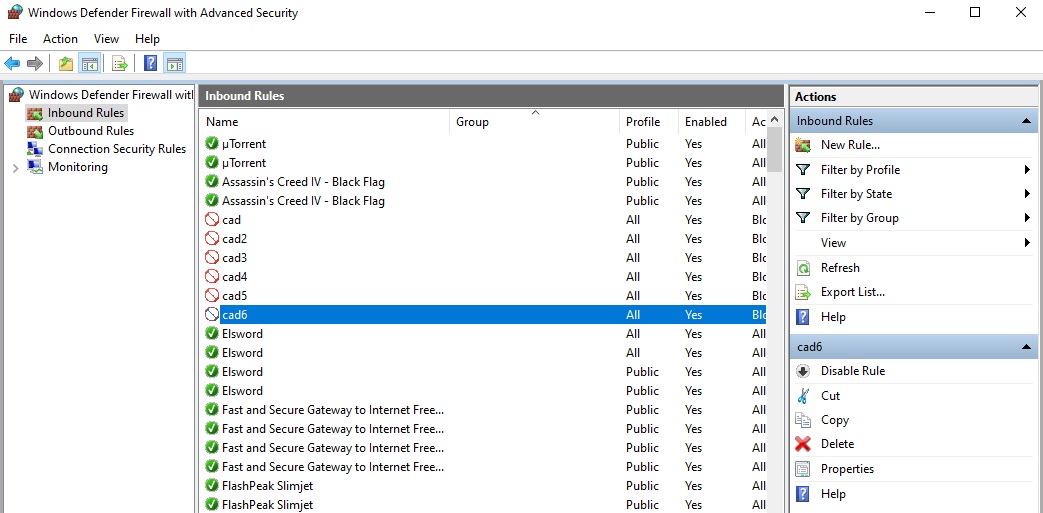Sort by the Enabled column header
Image resolution: width=1043 pixels, height=513 pixels.
point(712,122)
